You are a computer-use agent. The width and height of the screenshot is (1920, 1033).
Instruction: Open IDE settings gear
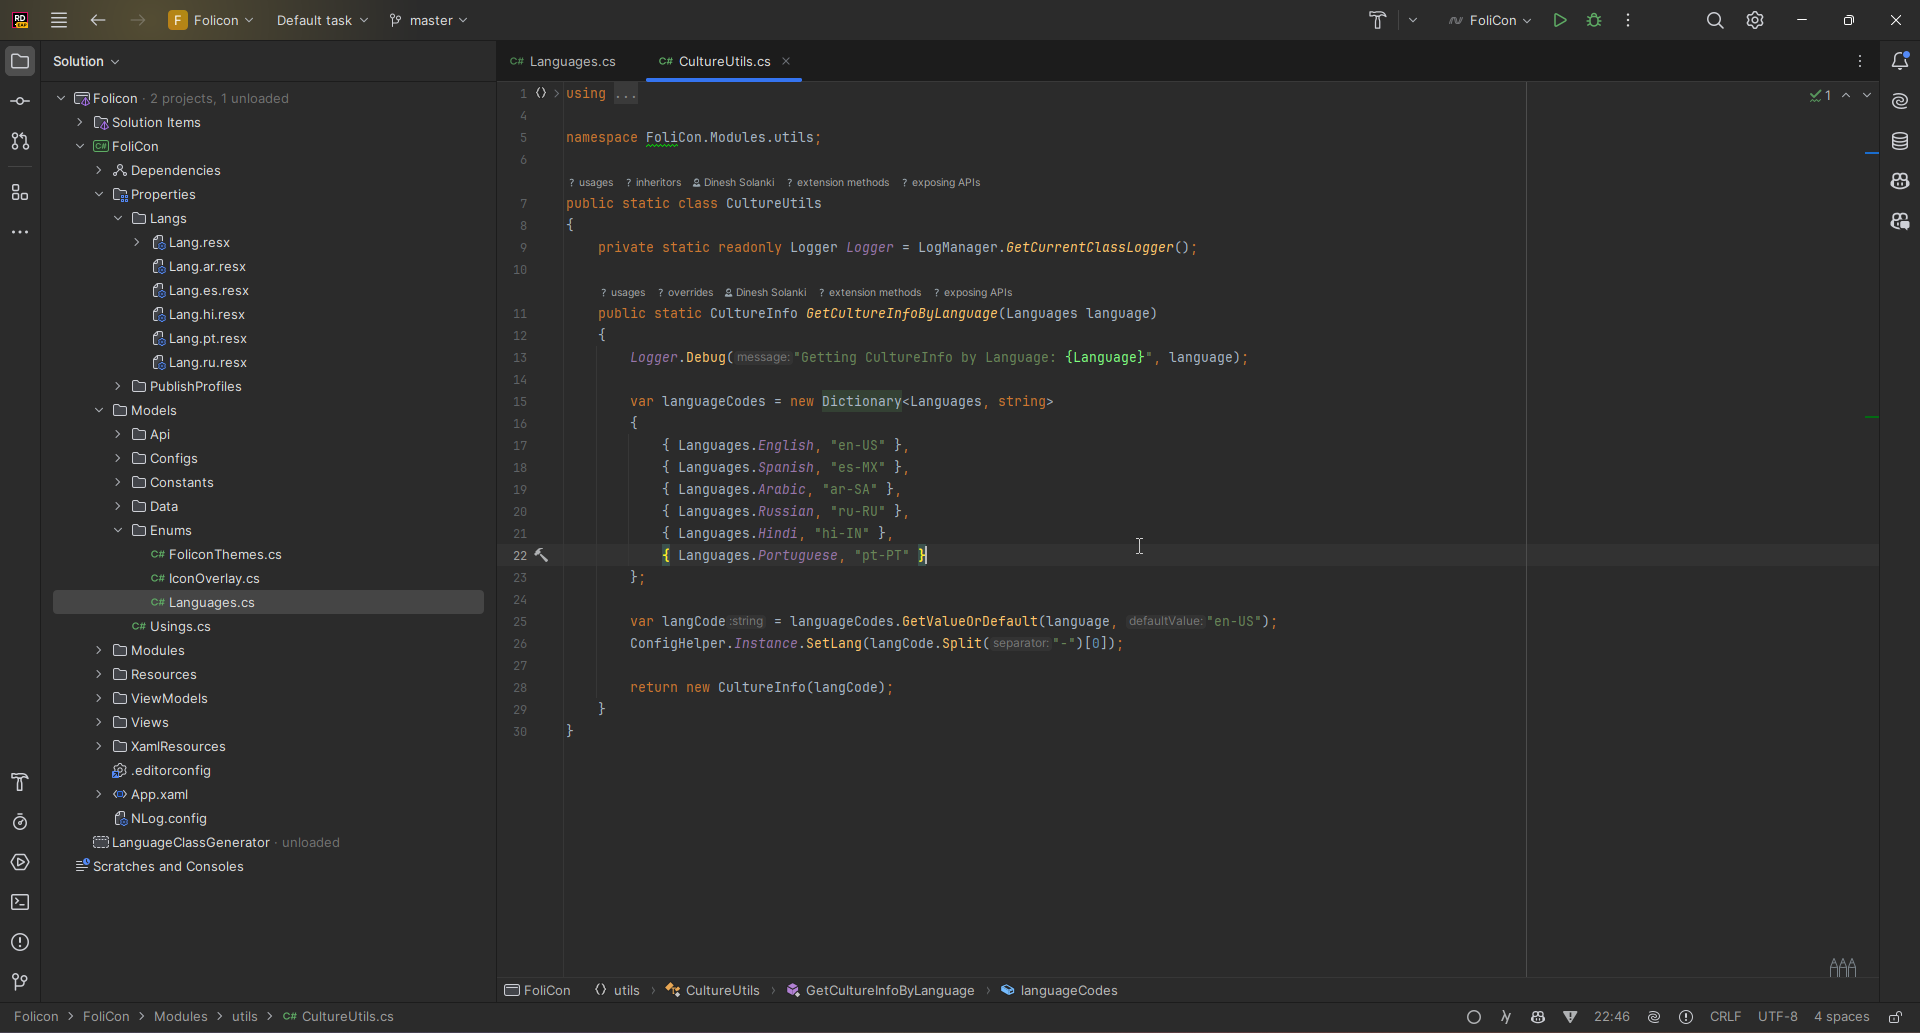pyautogui.click(x=1755, y=20)
